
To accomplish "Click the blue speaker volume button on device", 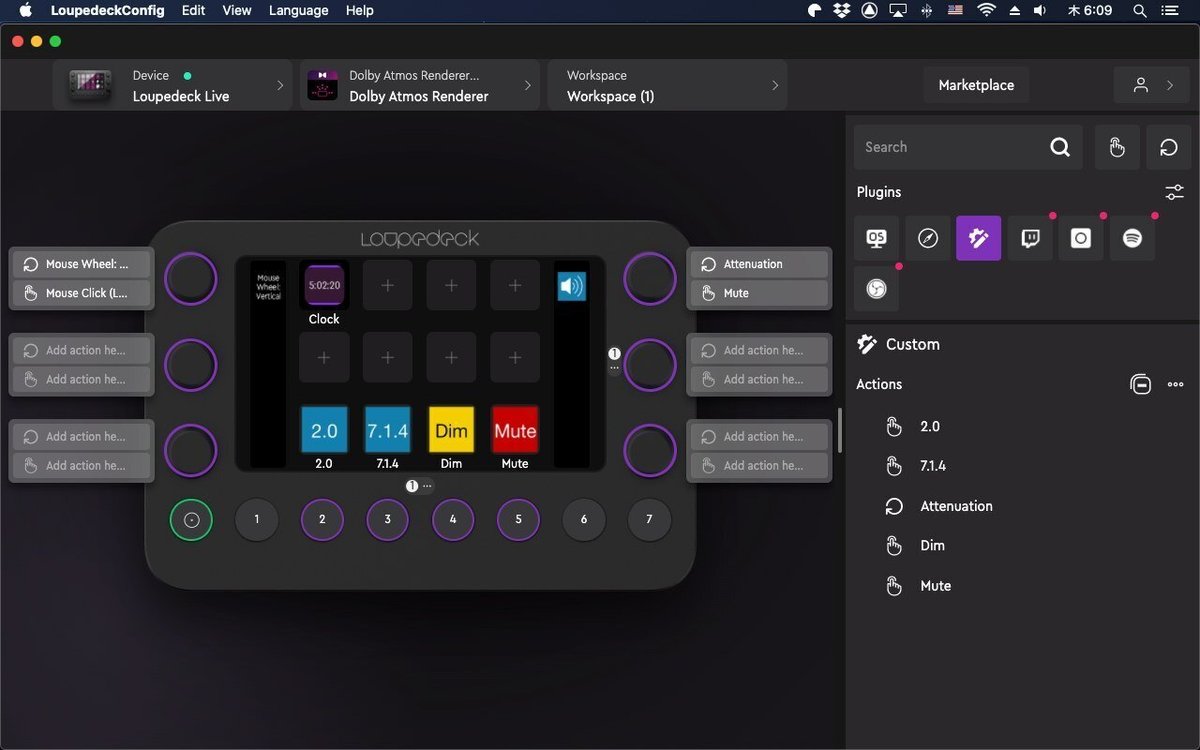I will click(571, 287).
